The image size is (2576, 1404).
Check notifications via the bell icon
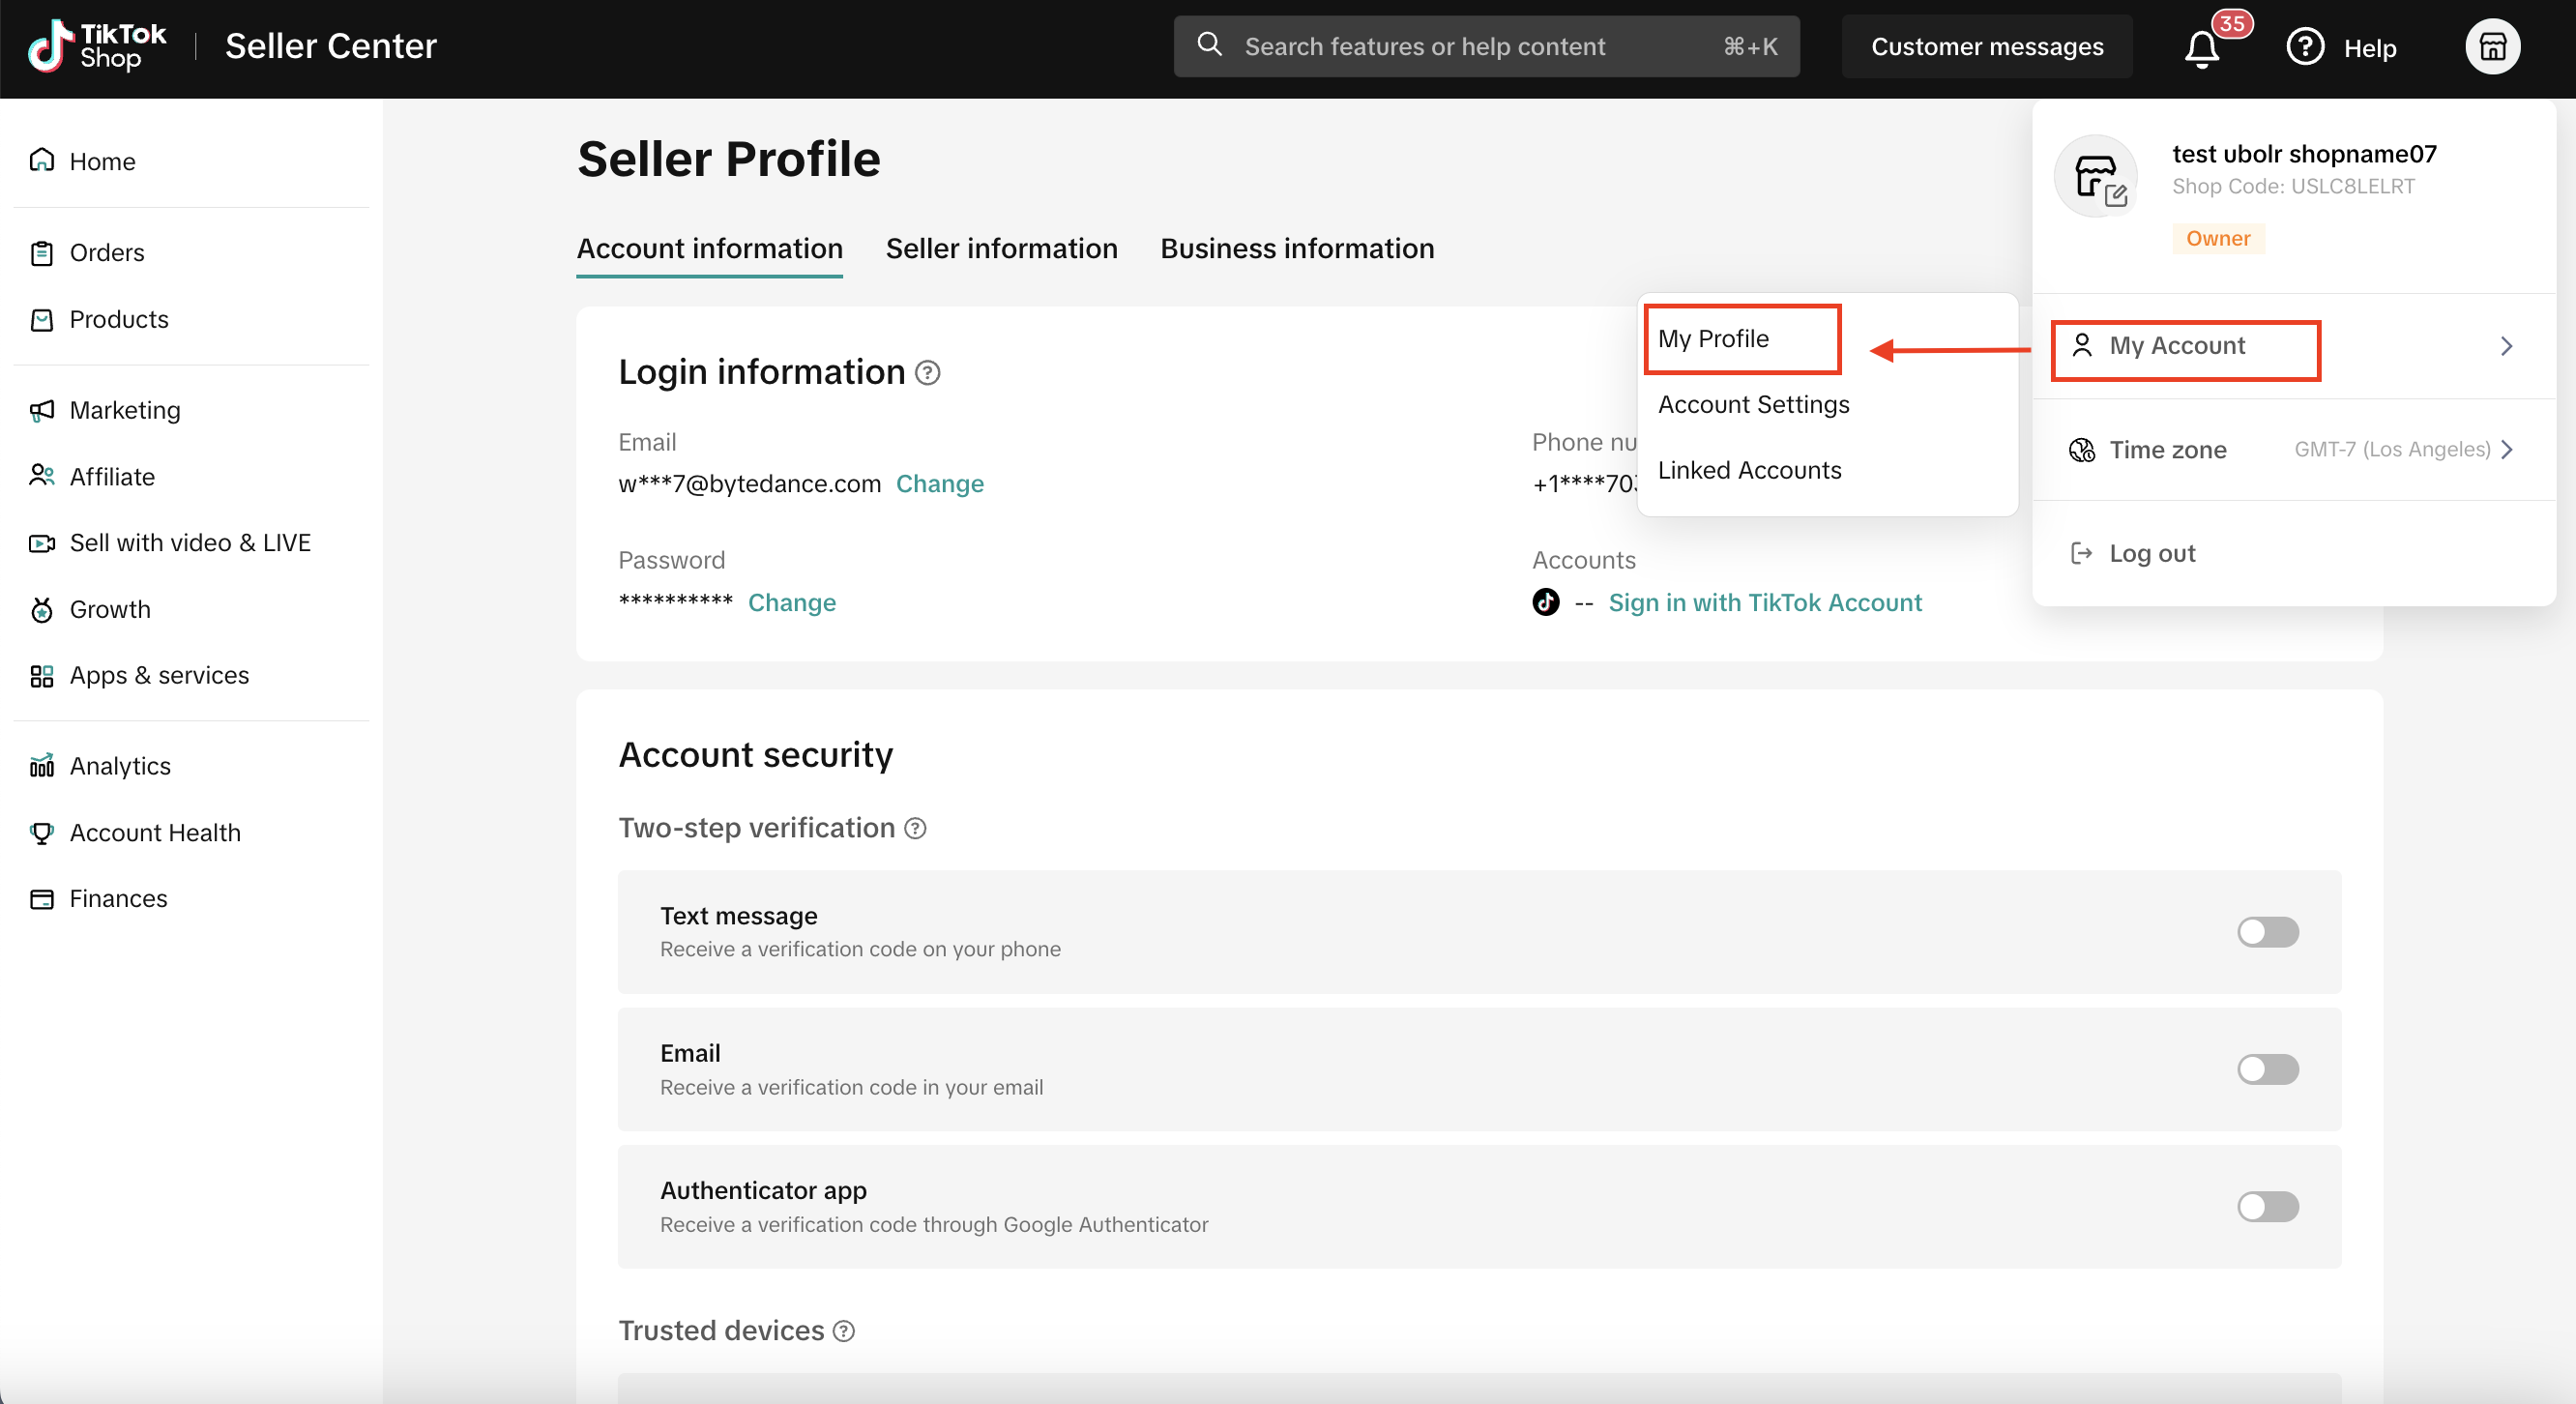tap(2201, 47)
